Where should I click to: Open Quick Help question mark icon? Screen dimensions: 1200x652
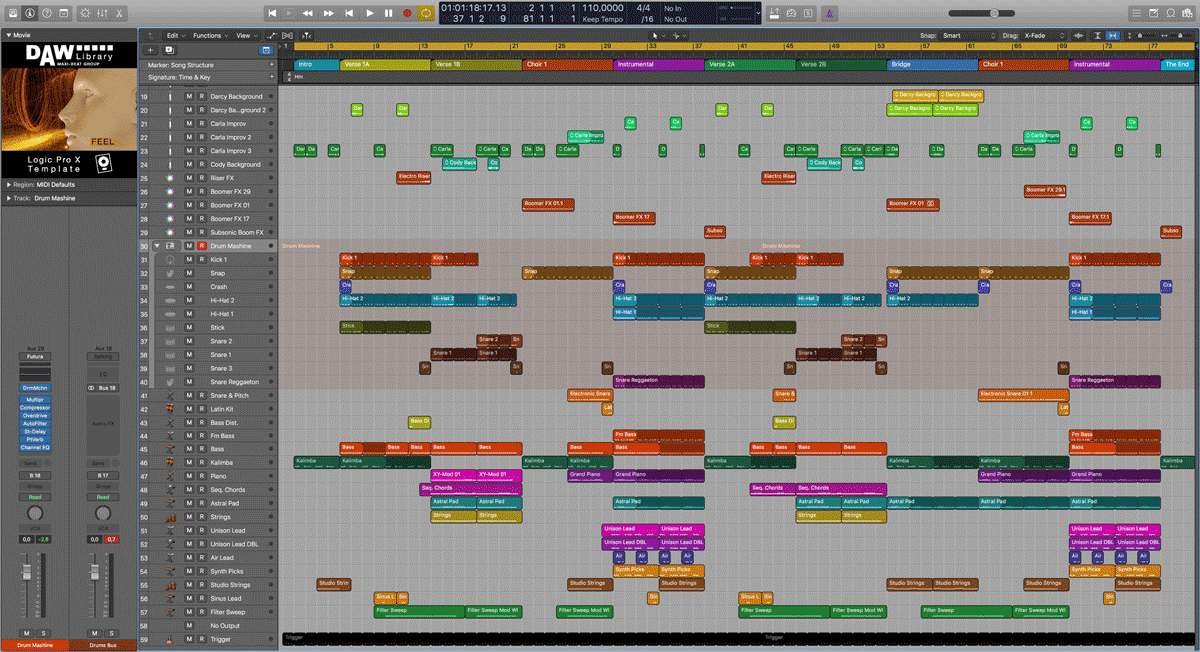[x=47, y=13]
